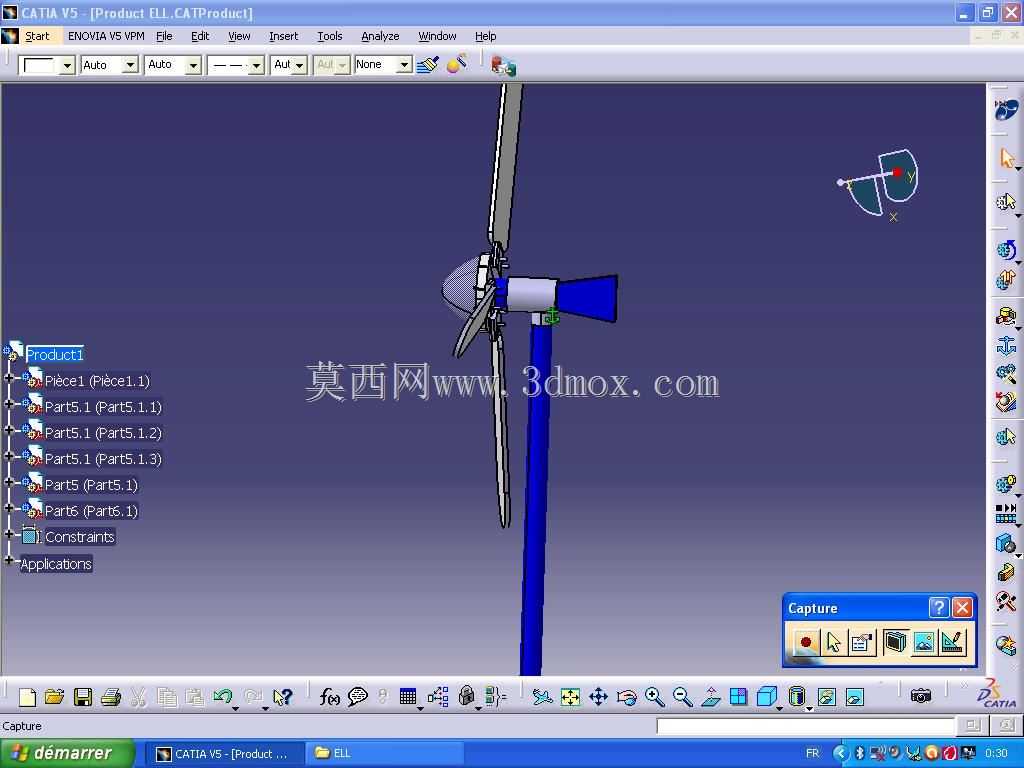Open the Formula f(x) editor
This screenshot has height=768, width=1024.
tap(329, 697)
